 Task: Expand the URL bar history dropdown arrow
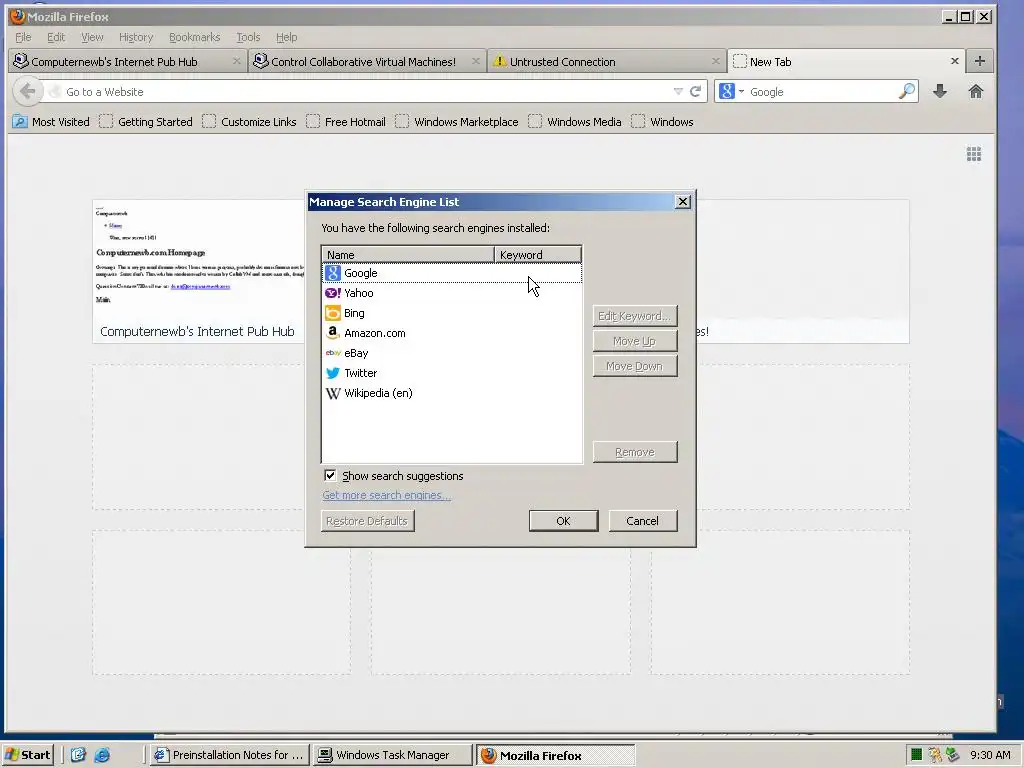coord(678,91)
